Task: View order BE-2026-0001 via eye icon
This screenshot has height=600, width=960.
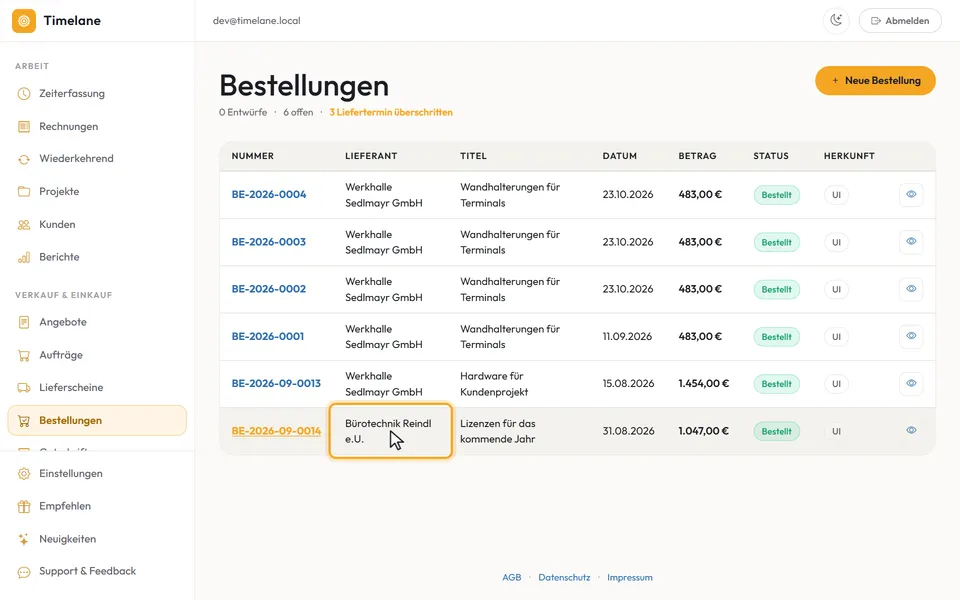Action: (x=911, y=336)
